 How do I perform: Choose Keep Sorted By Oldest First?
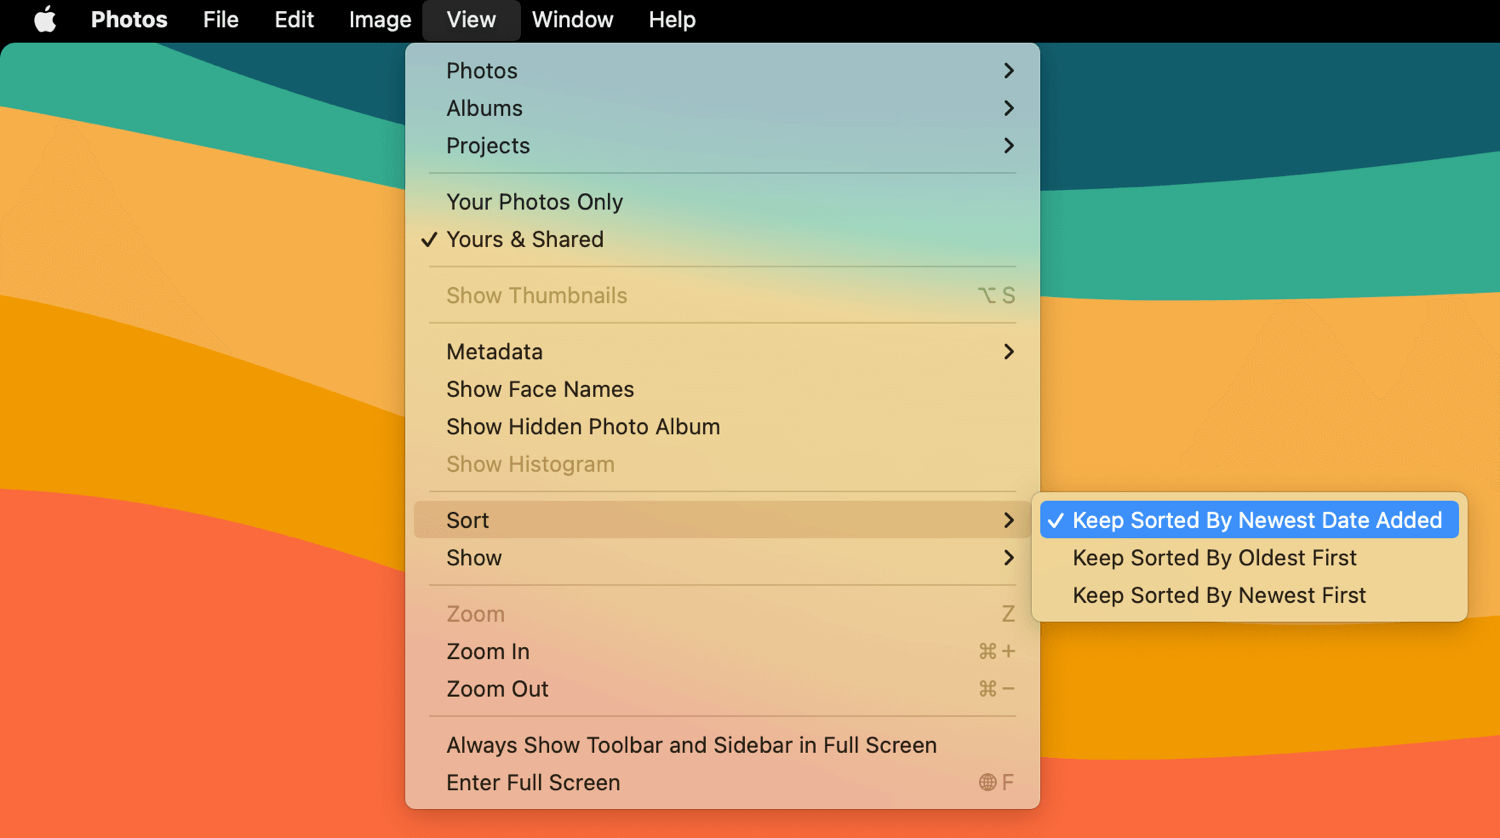click(x=1214, y=558)
